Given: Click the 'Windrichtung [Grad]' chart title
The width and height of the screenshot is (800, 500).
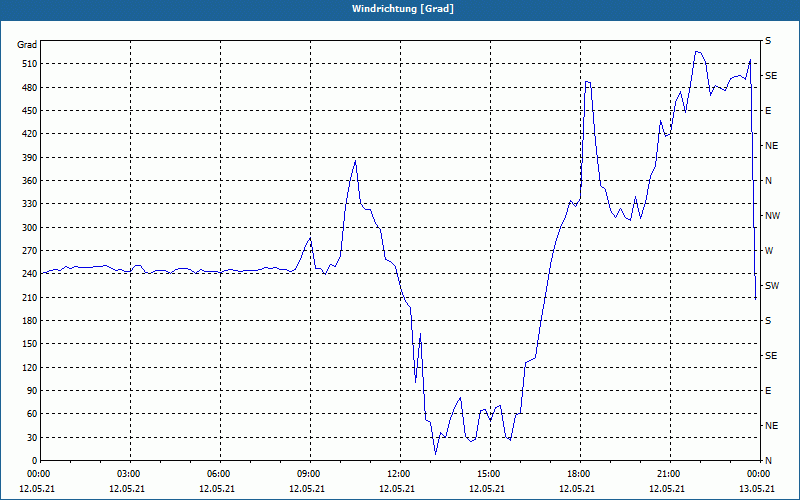Looking at the screenshot, I should tap(403, 9).
